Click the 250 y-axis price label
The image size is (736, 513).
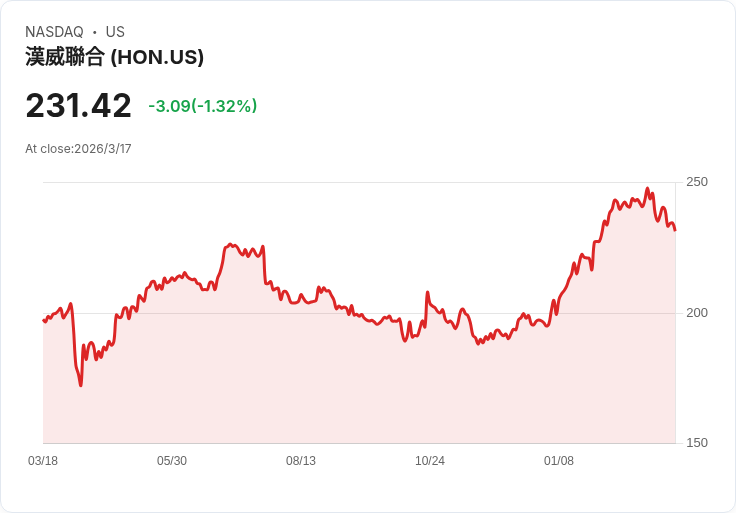point(697,182)
